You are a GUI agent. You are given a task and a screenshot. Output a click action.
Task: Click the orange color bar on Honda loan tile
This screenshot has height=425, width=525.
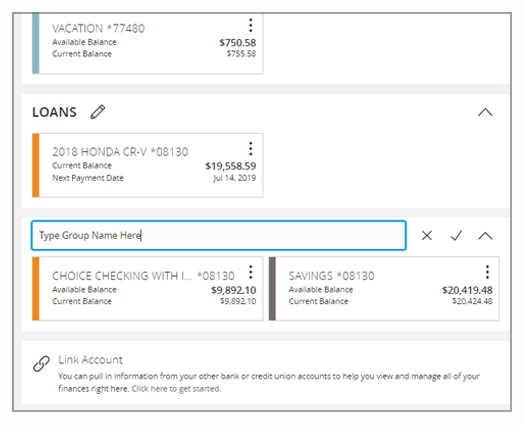tap(35, 165)
